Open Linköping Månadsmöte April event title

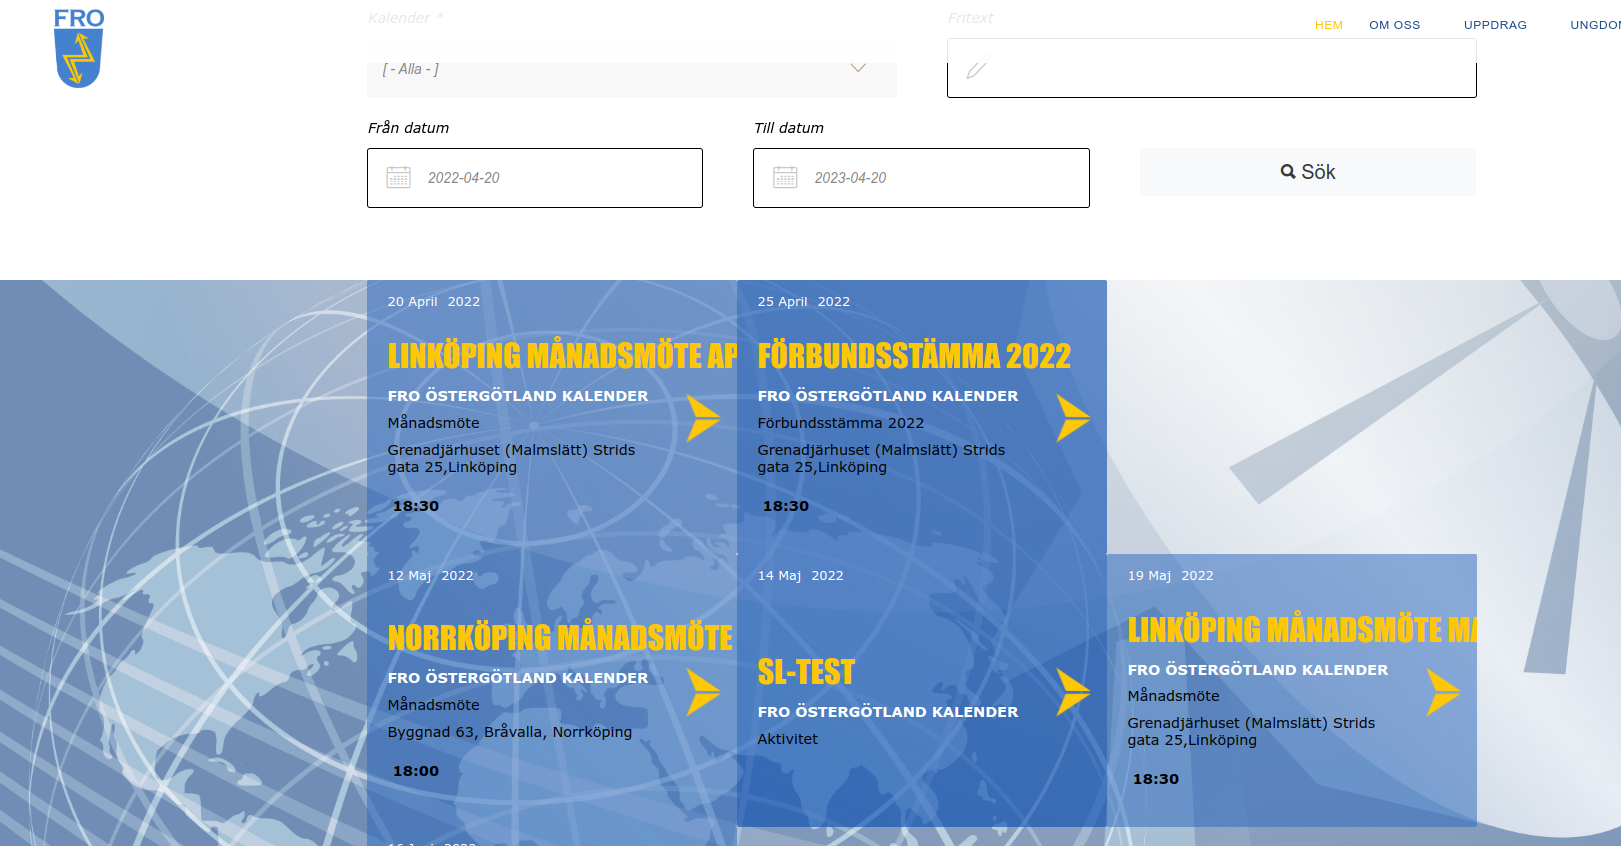click(x=562, y=356)
